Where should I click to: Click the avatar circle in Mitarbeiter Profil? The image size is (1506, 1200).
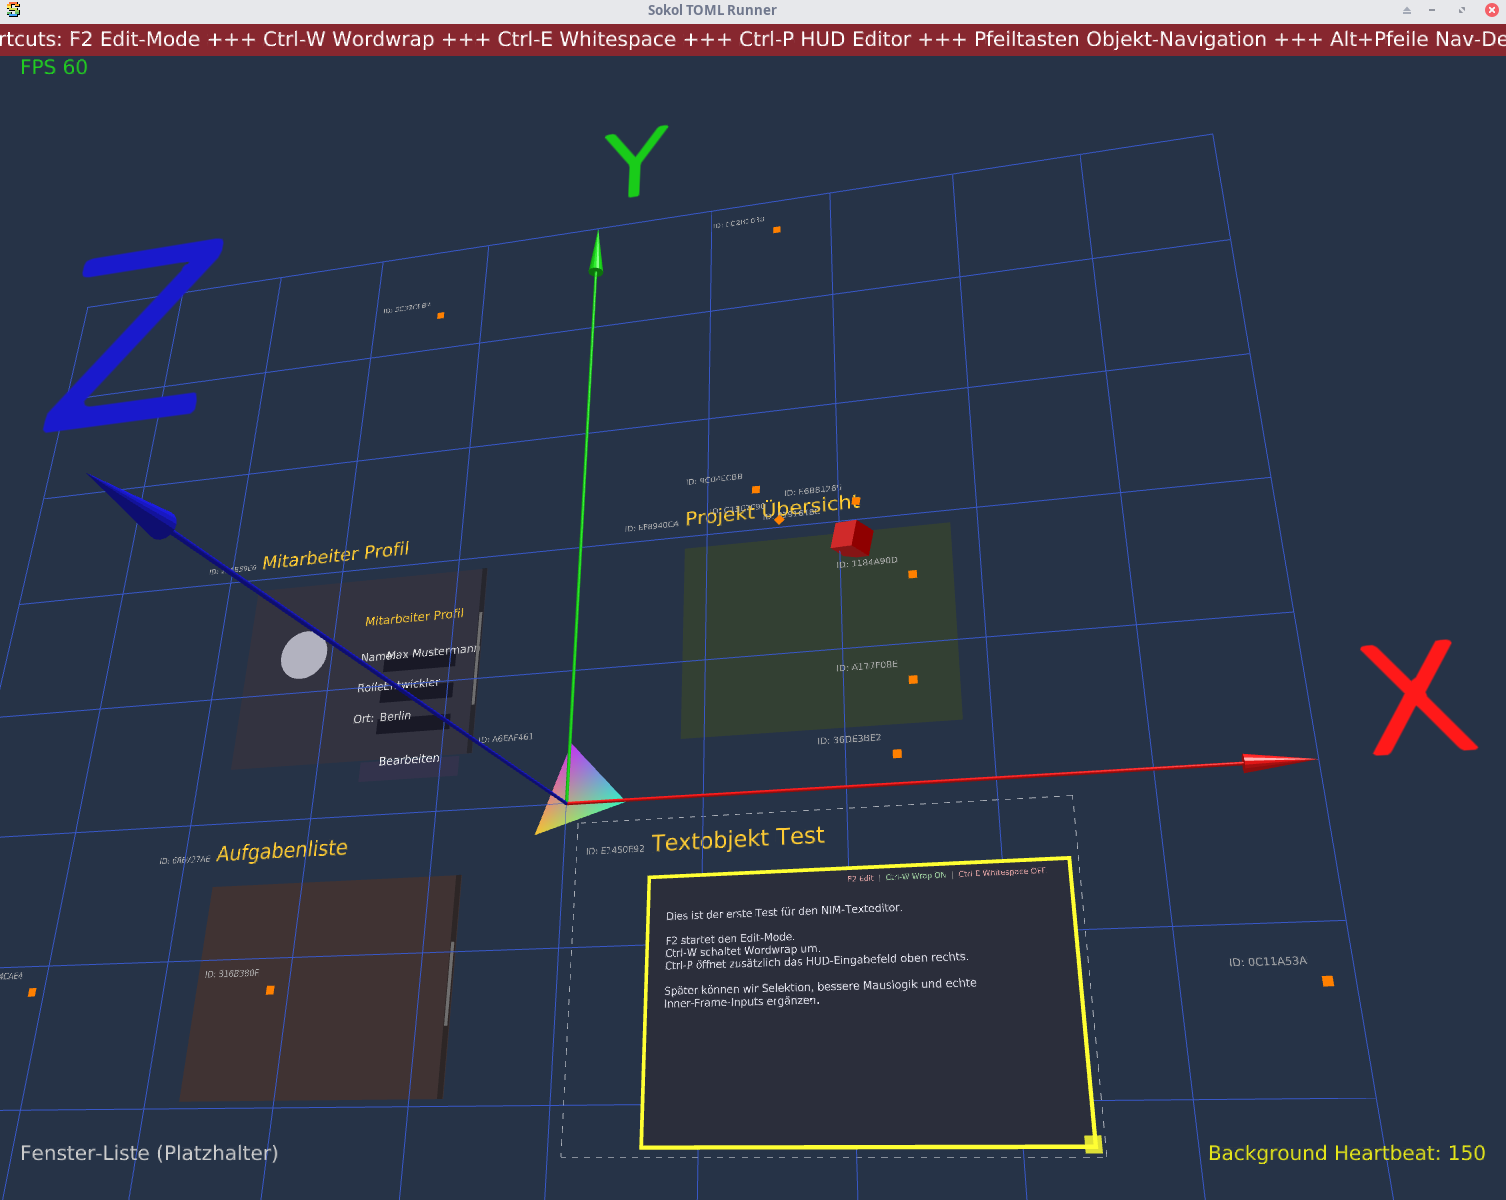(301, 655)
